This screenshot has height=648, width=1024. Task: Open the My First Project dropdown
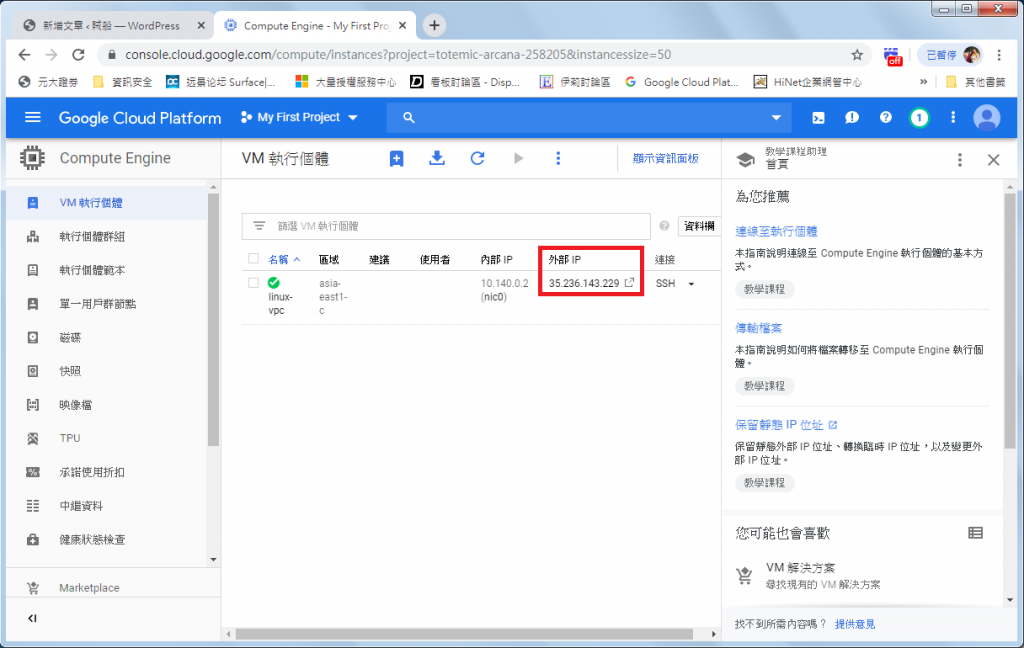299,118
